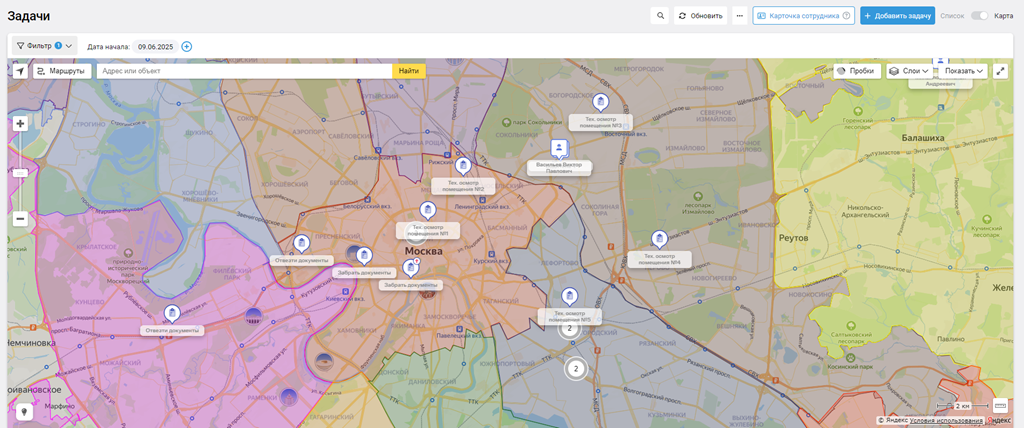The height and width of the screenshot is (428, 1024).
Task: Select task pin Тех. осмотр помещения №4
Action: pyautogui.click(x=659, y=240)
